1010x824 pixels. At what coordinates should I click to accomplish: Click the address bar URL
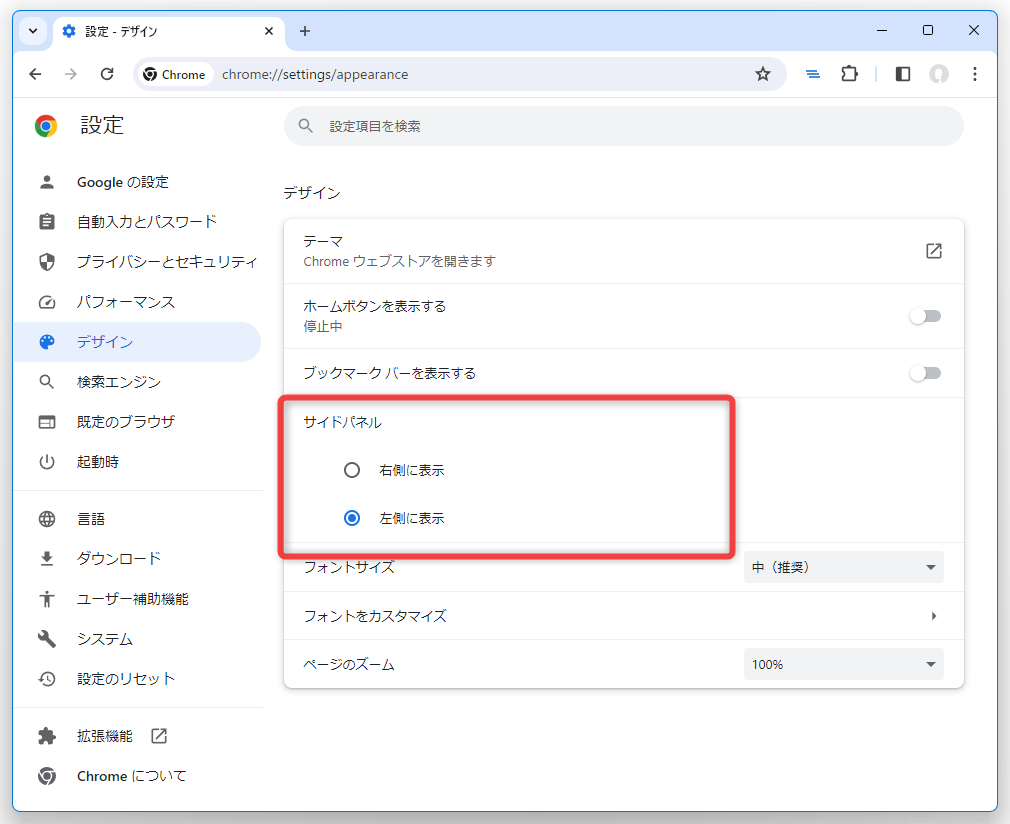click(x=315, y=74)
